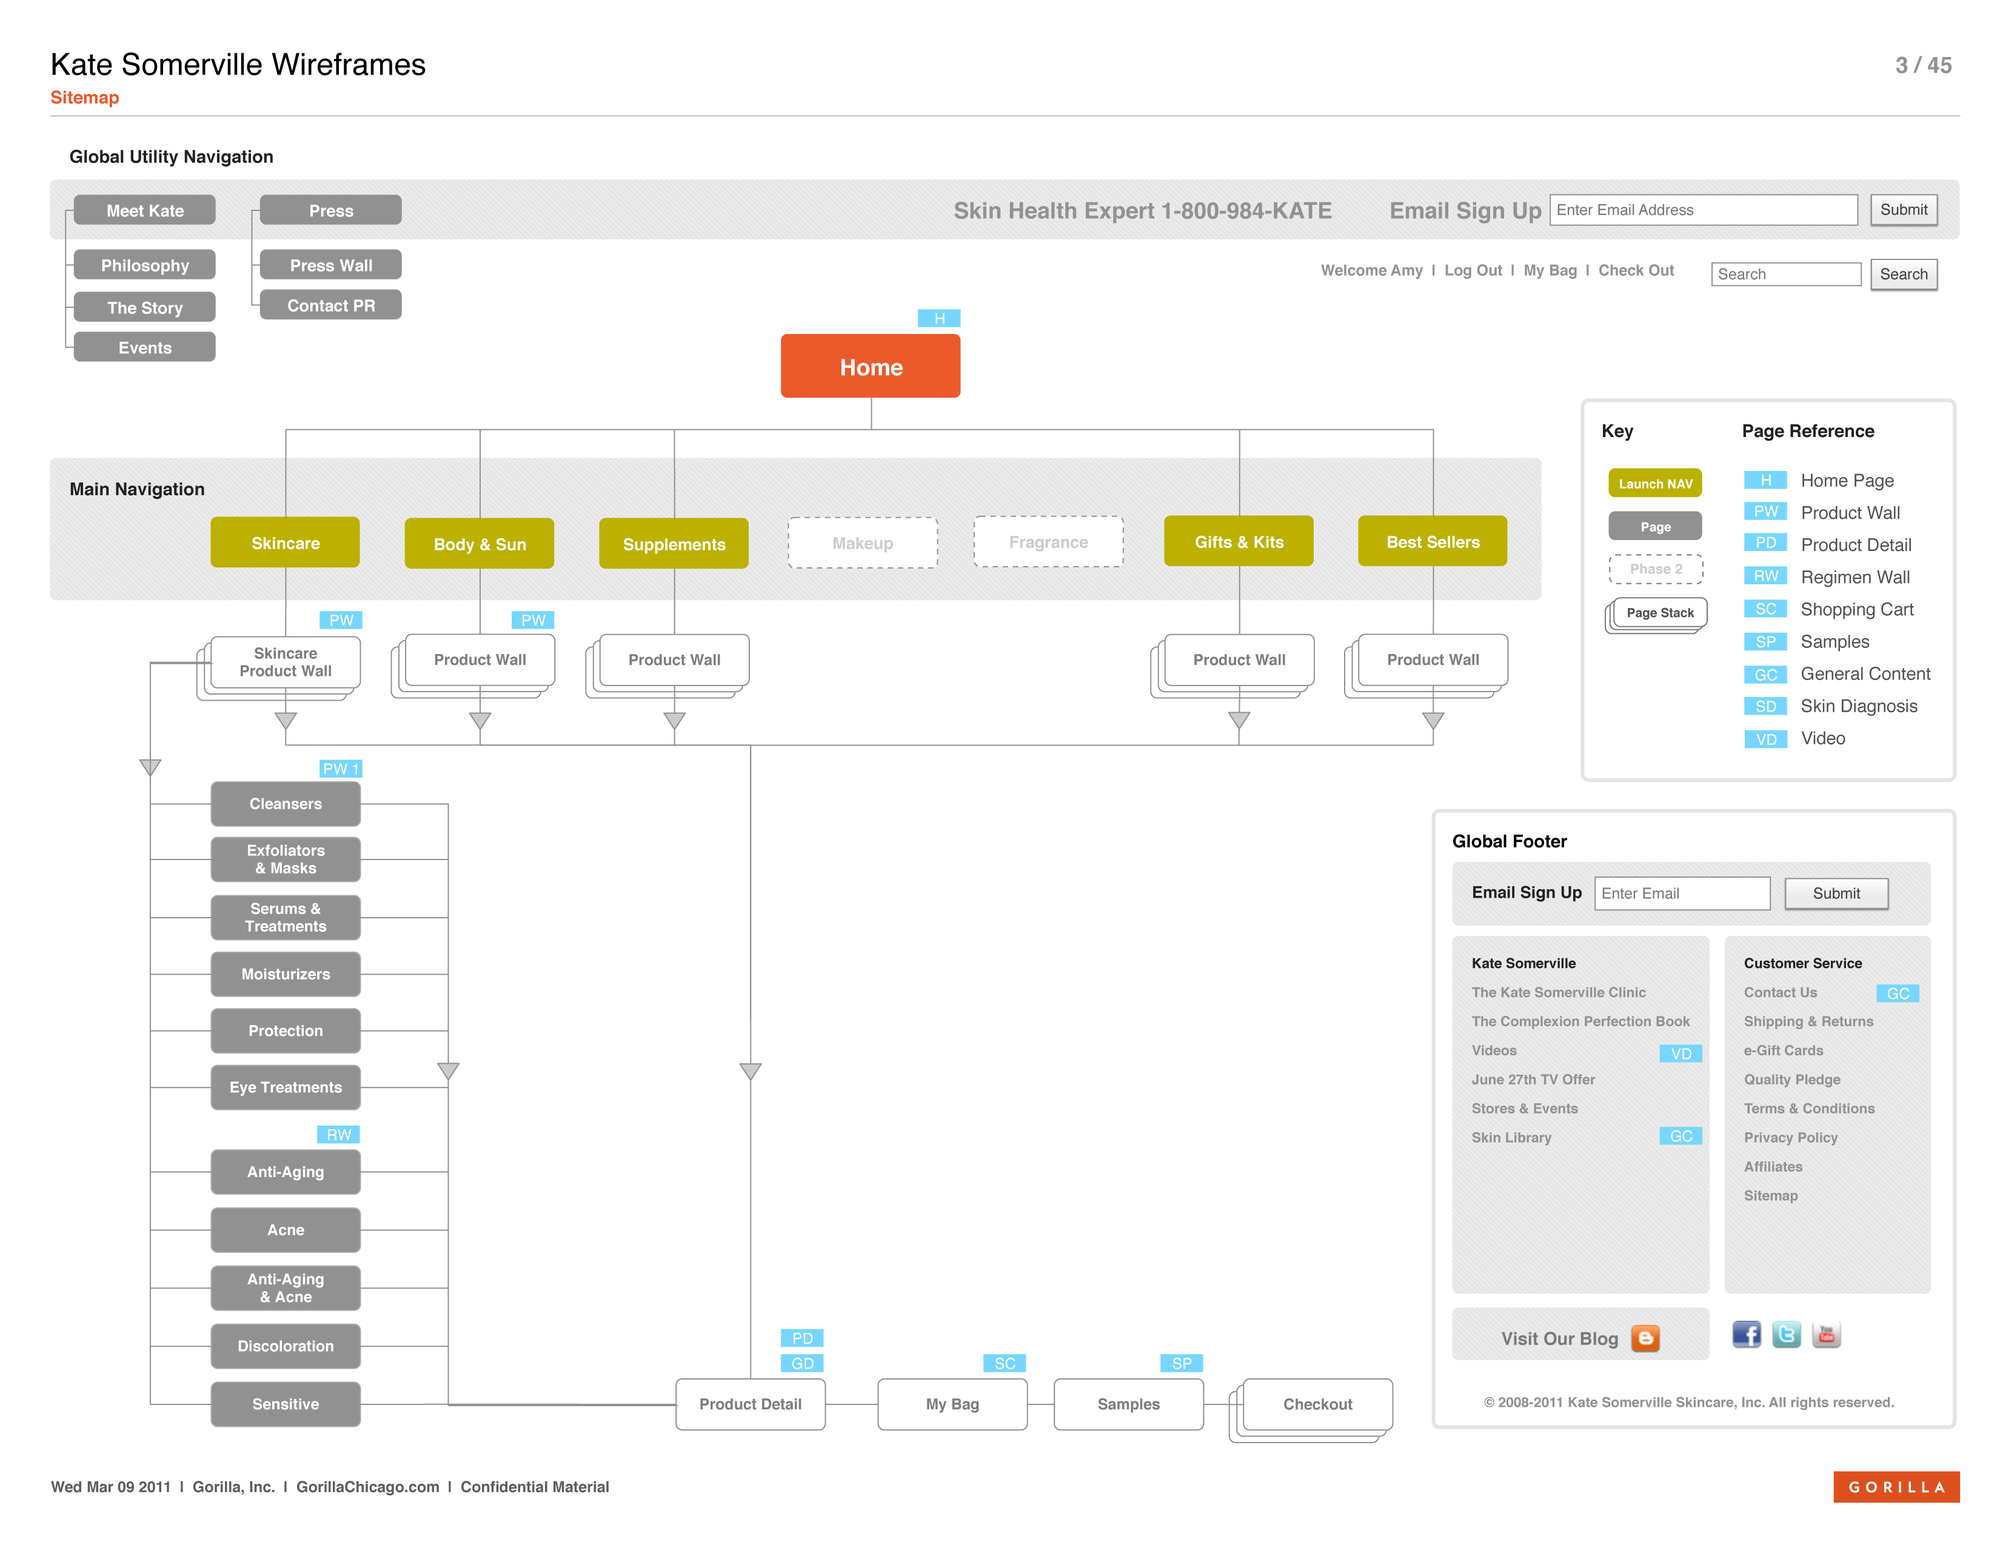
Task: Open The Kate Somerville Clinic footer link
Action: [x=1558, y=992]
